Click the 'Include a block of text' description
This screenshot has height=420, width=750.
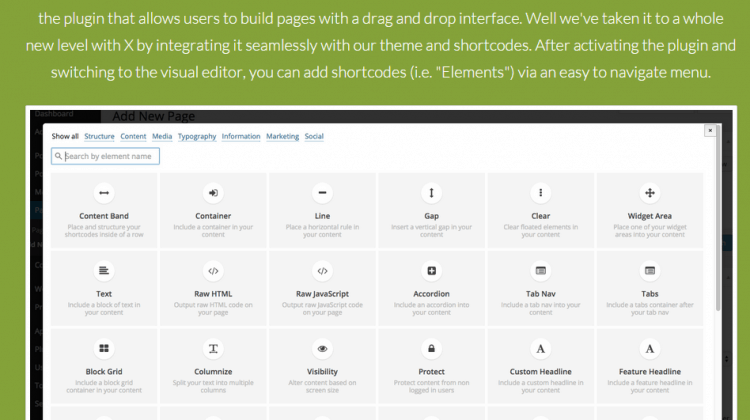[104, 309]
